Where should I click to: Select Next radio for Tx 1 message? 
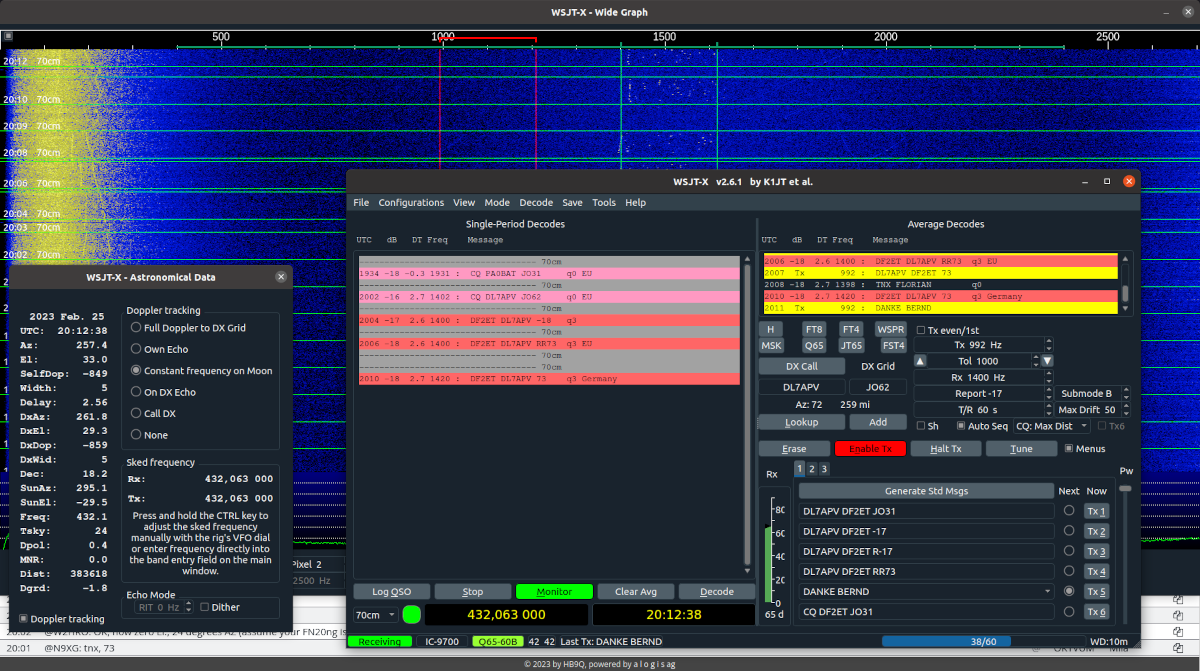click(x=1069, y=511)
